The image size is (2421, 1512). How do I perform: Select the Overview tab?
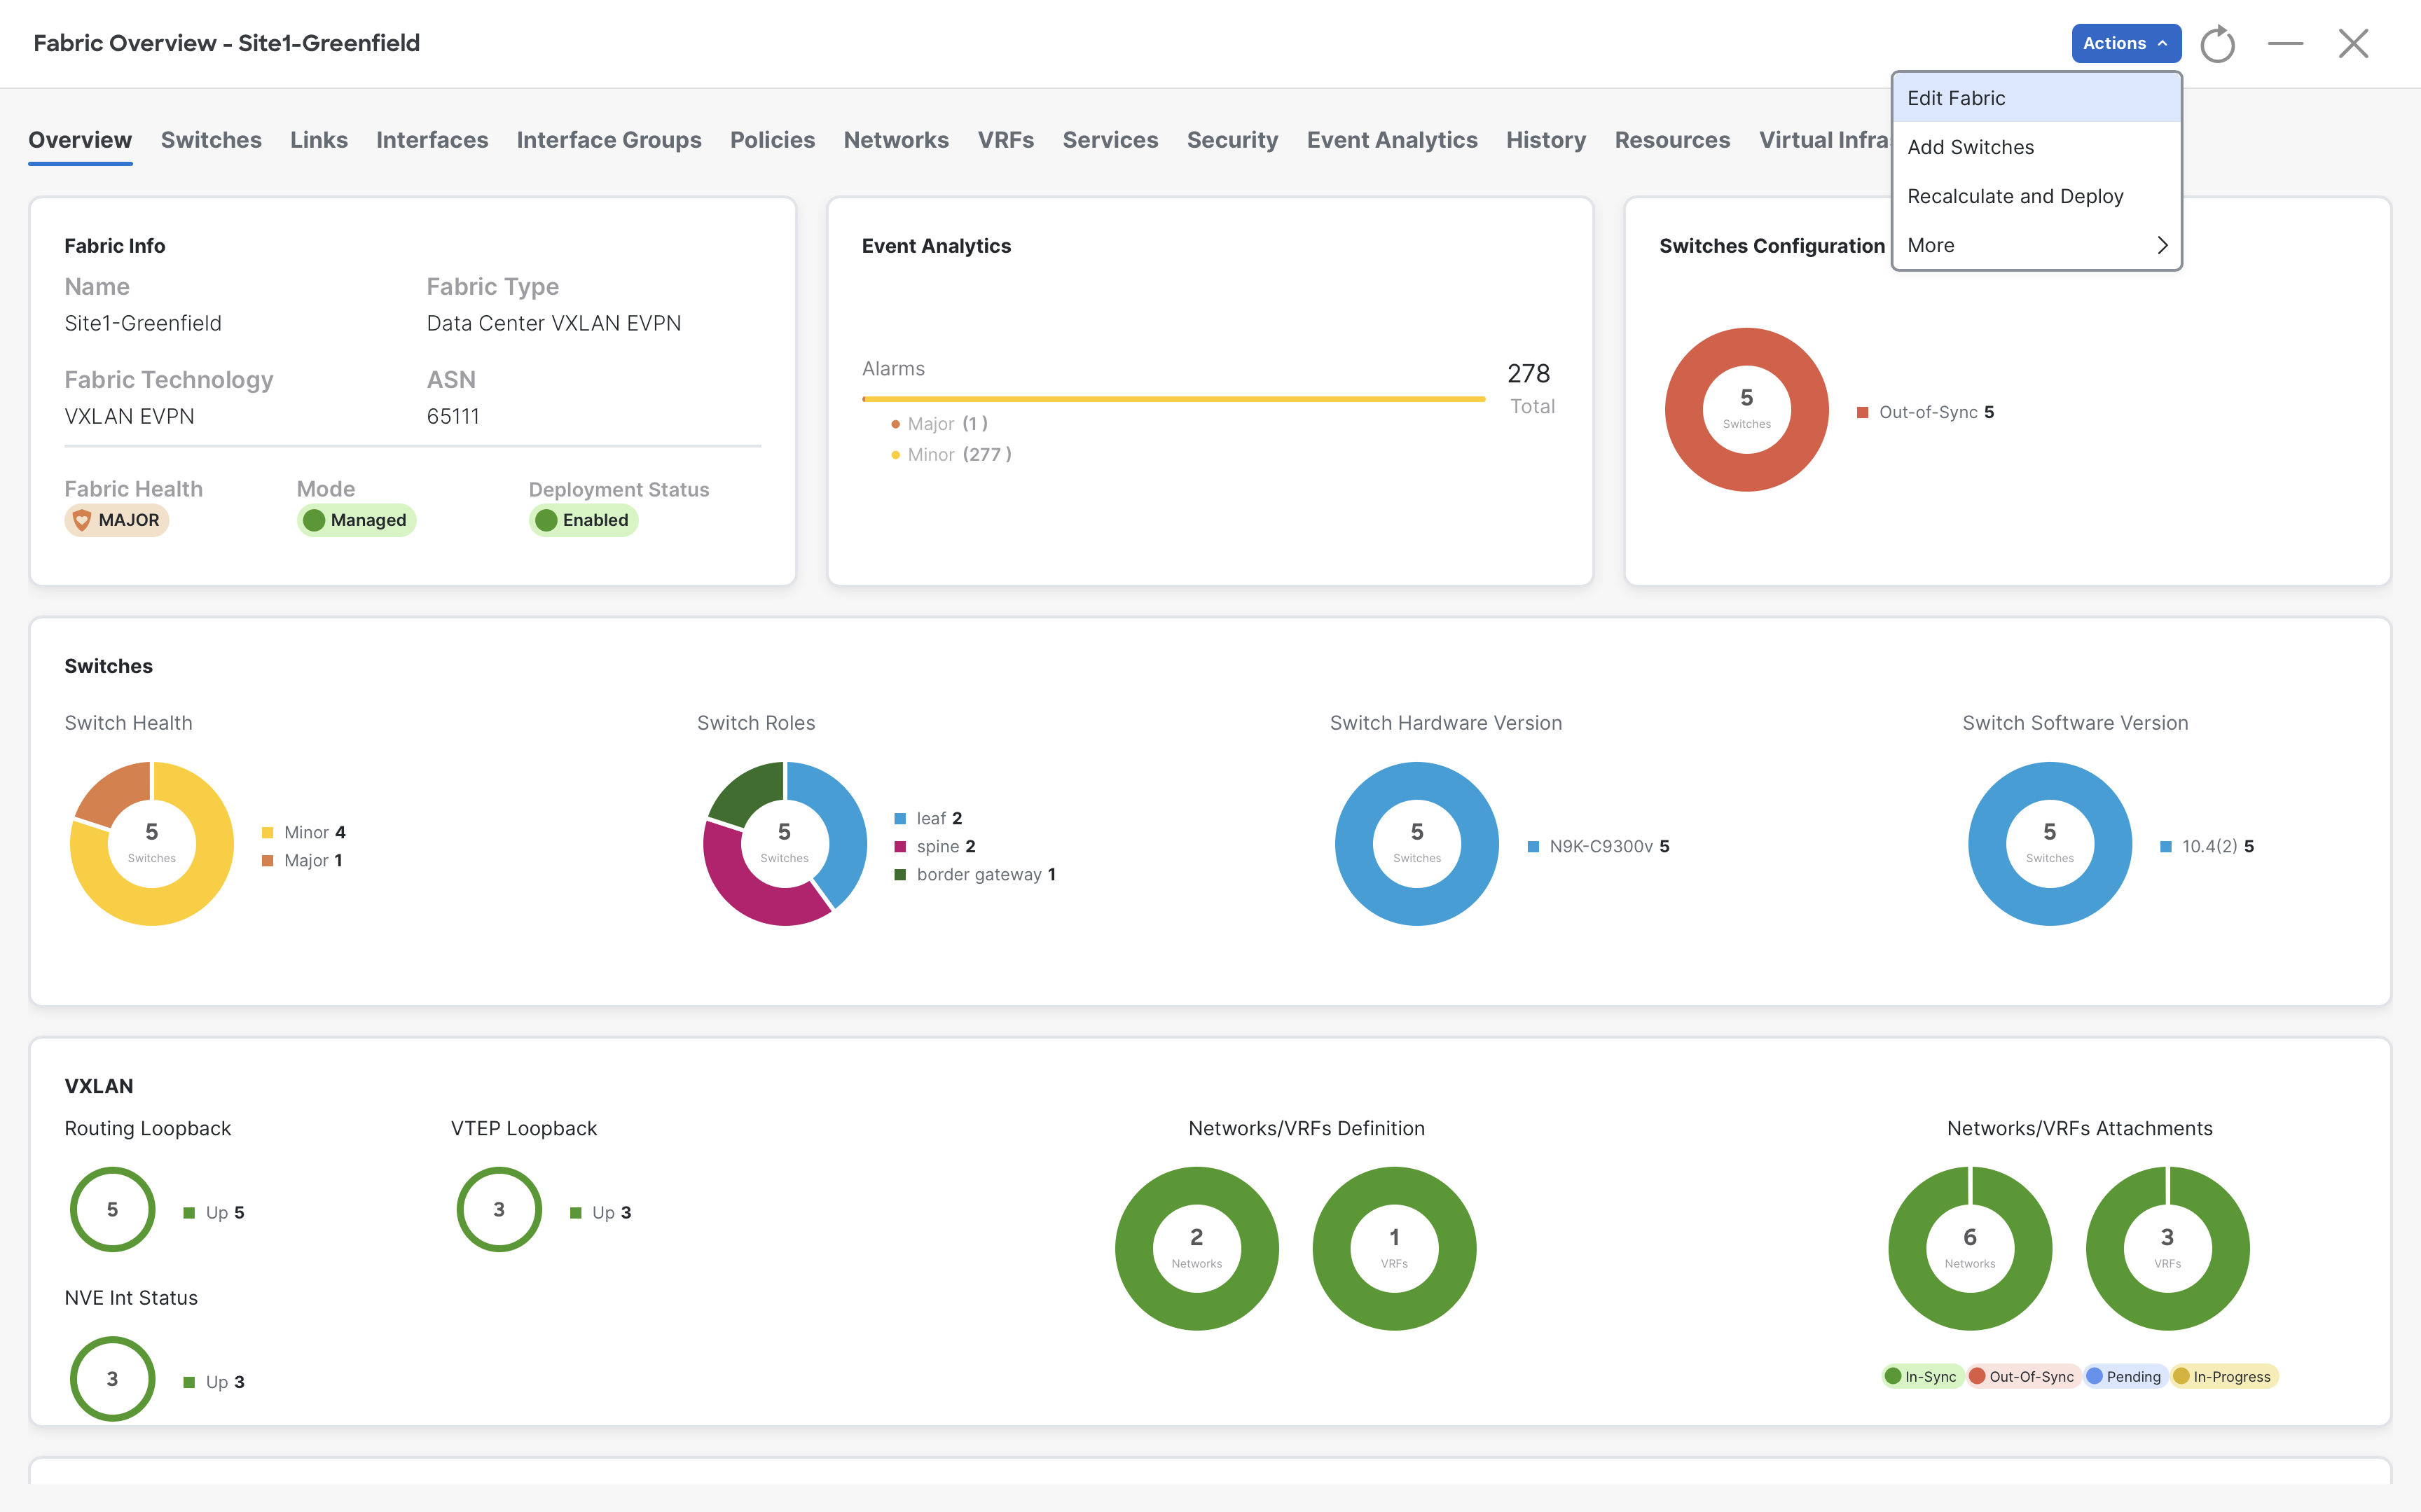point(80,140)
